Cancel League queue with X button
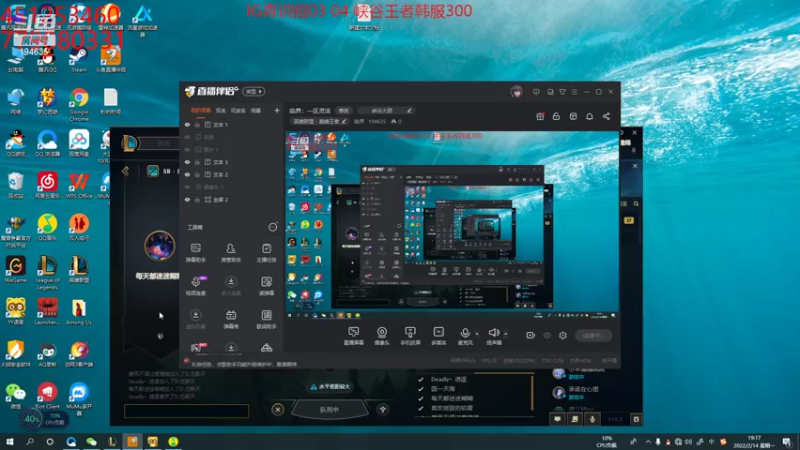 click(278, 409)
